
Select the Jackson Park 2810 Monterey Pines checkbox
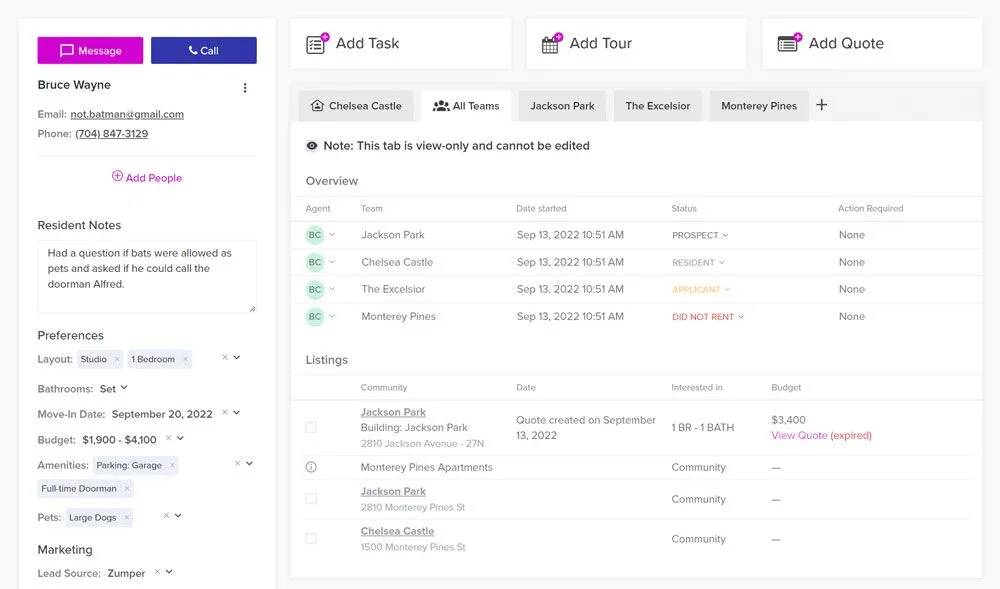tap(311, 499)
